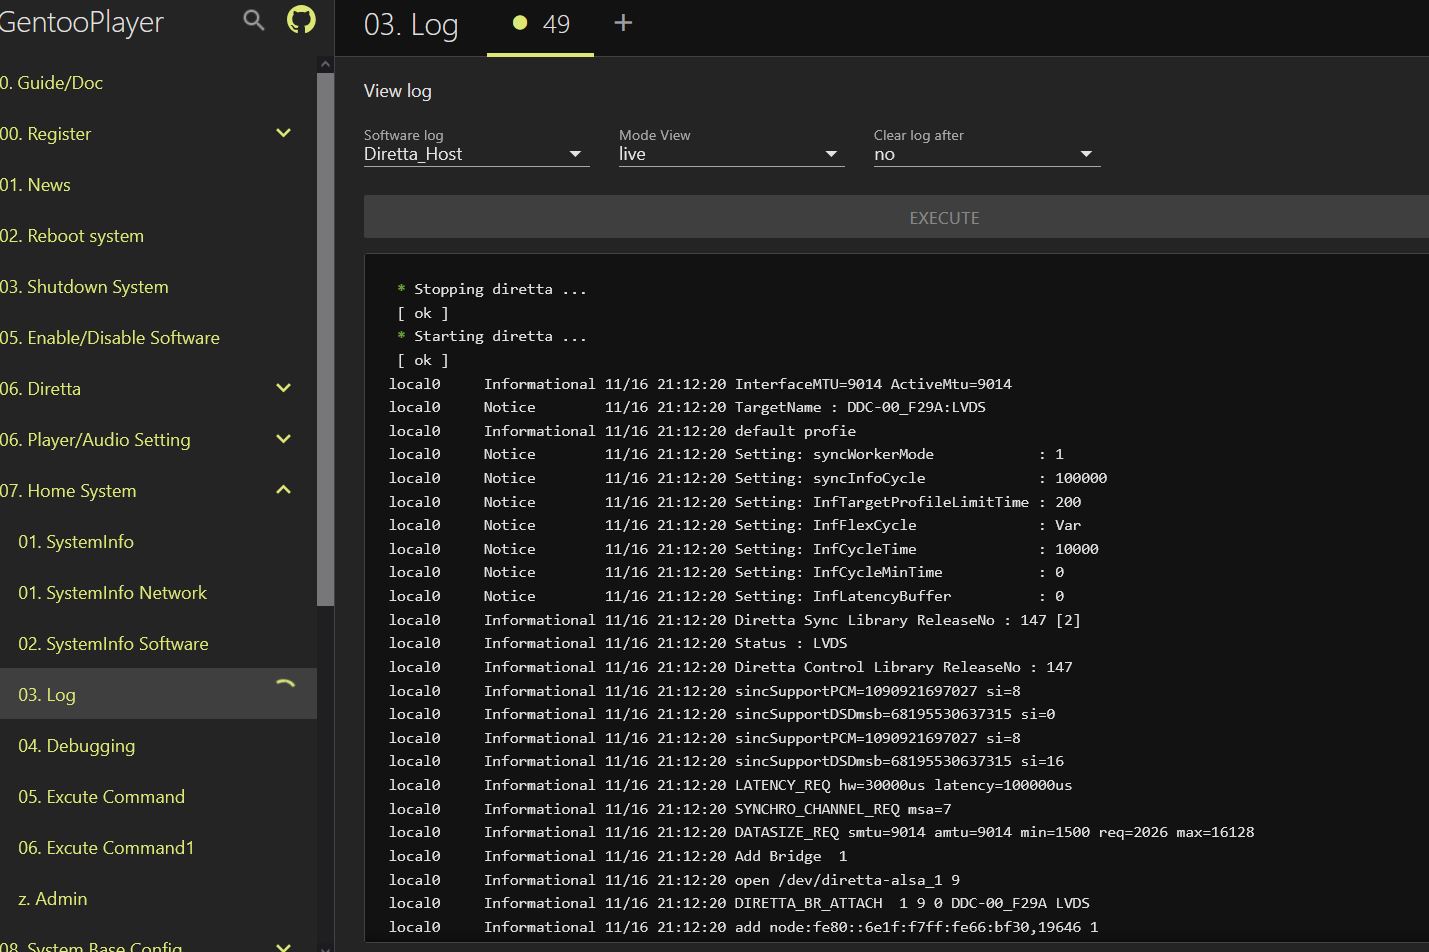The height and width of the screenshot is (952, 1429).
Task: Click 'Status : LVDS' log text
Action: coord(791,643)
